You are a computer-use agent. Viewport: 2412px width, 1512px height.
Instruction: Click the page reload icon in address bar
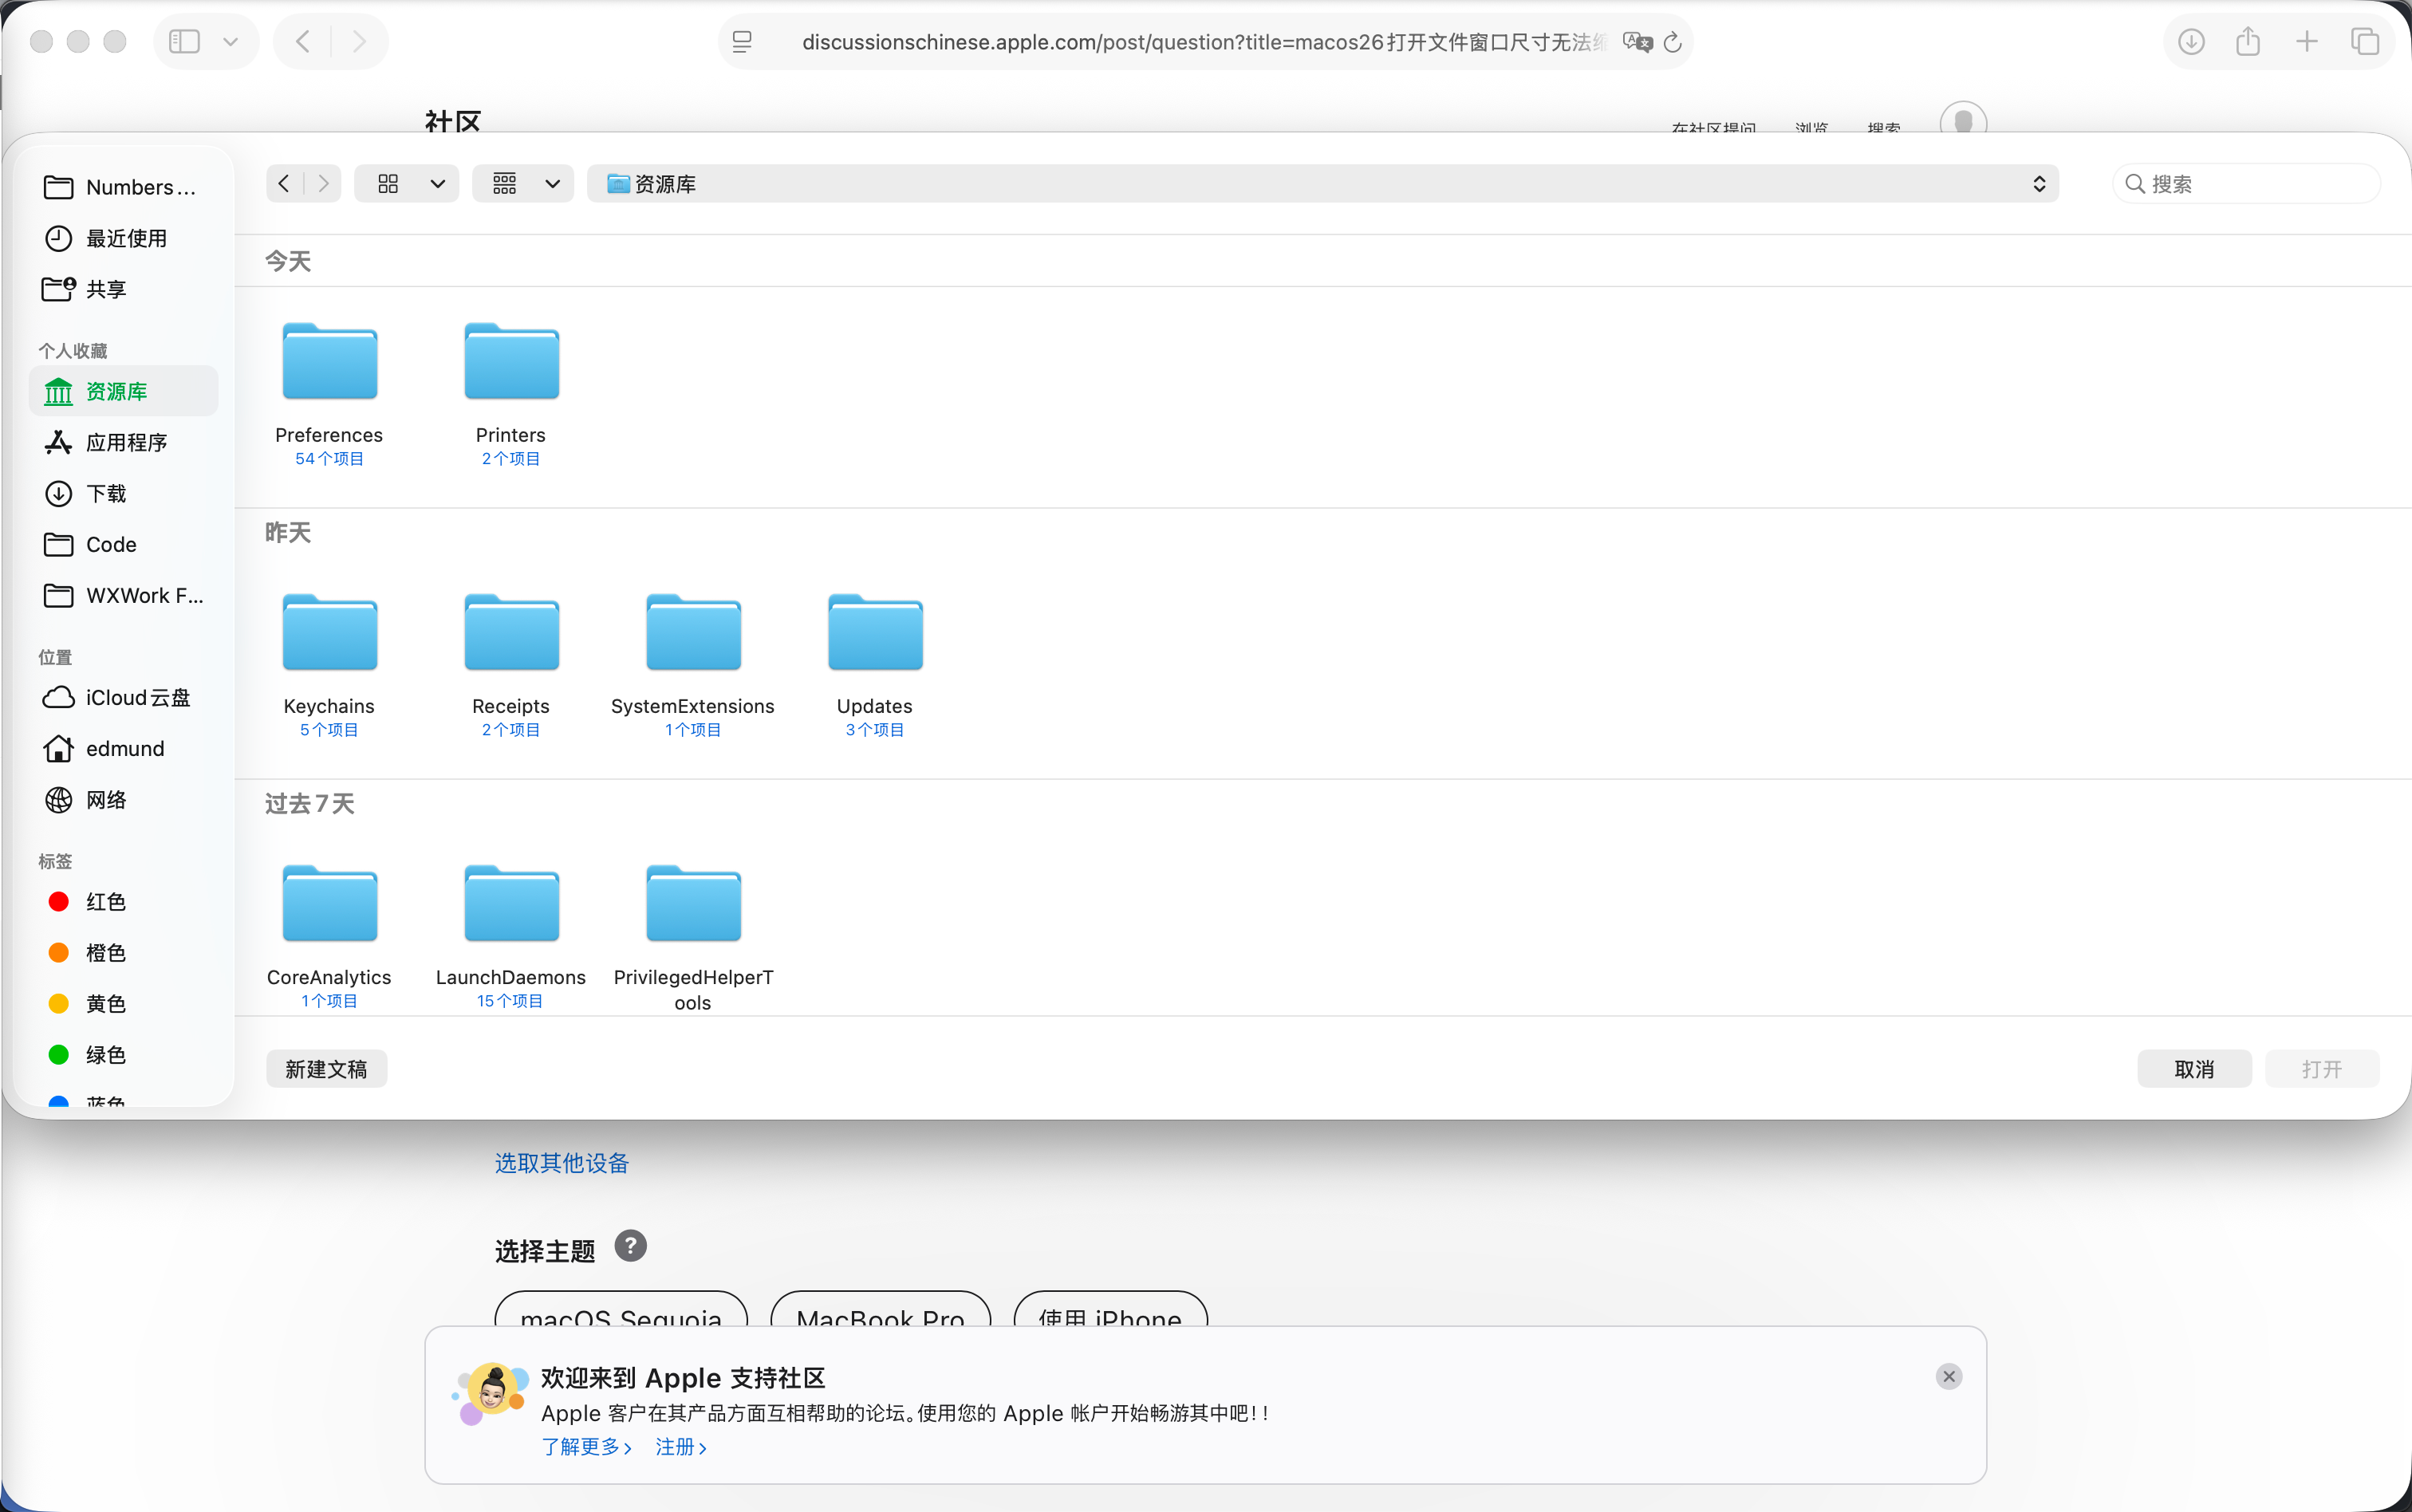click(x=1672, y=42)
